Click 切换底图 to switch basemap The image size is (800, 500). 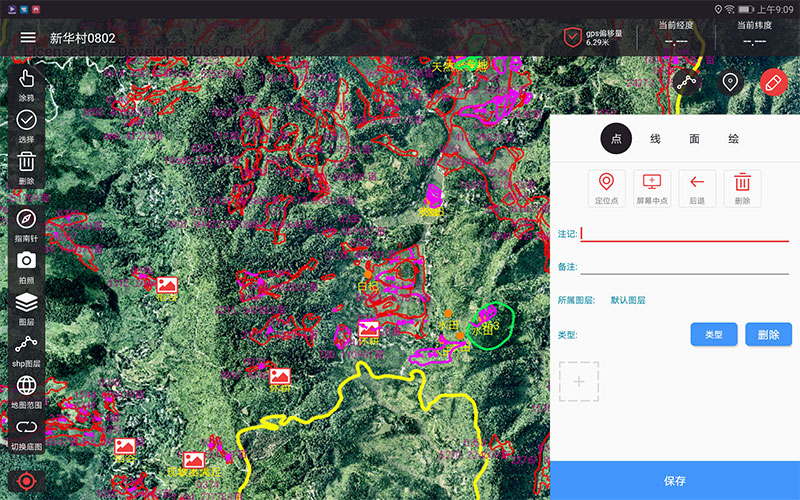pyautogui.click(x=26, y=434)
